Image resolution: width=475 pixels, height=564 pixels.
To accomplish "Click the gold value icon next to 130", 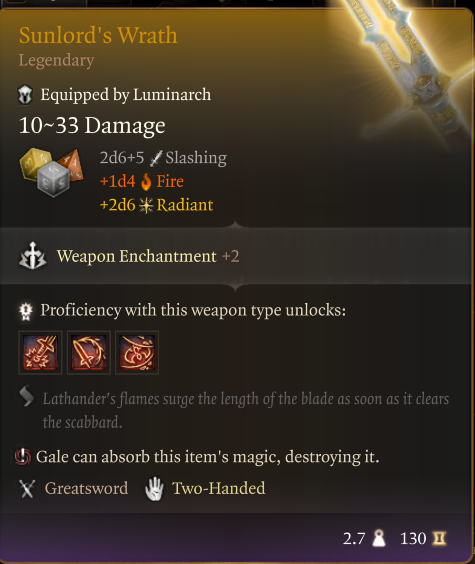I will pyautogui.click(x=439, y=538).
